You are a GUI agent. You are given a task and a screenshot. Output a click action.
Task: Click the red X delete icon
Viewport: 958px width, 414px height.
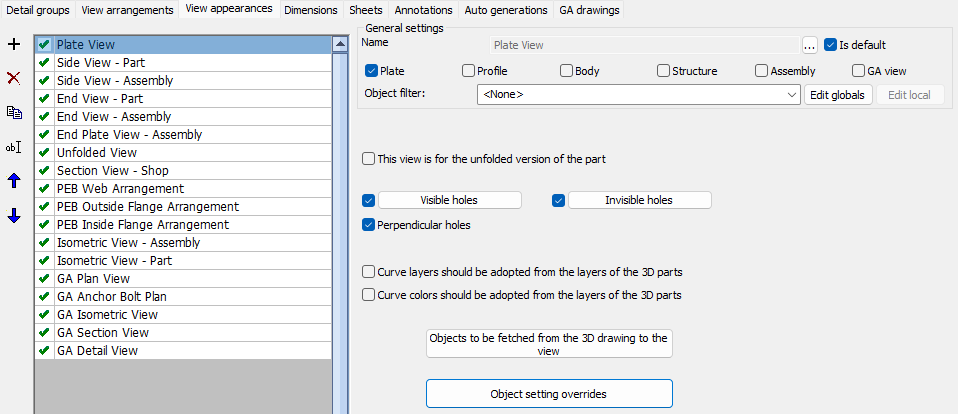14,78
